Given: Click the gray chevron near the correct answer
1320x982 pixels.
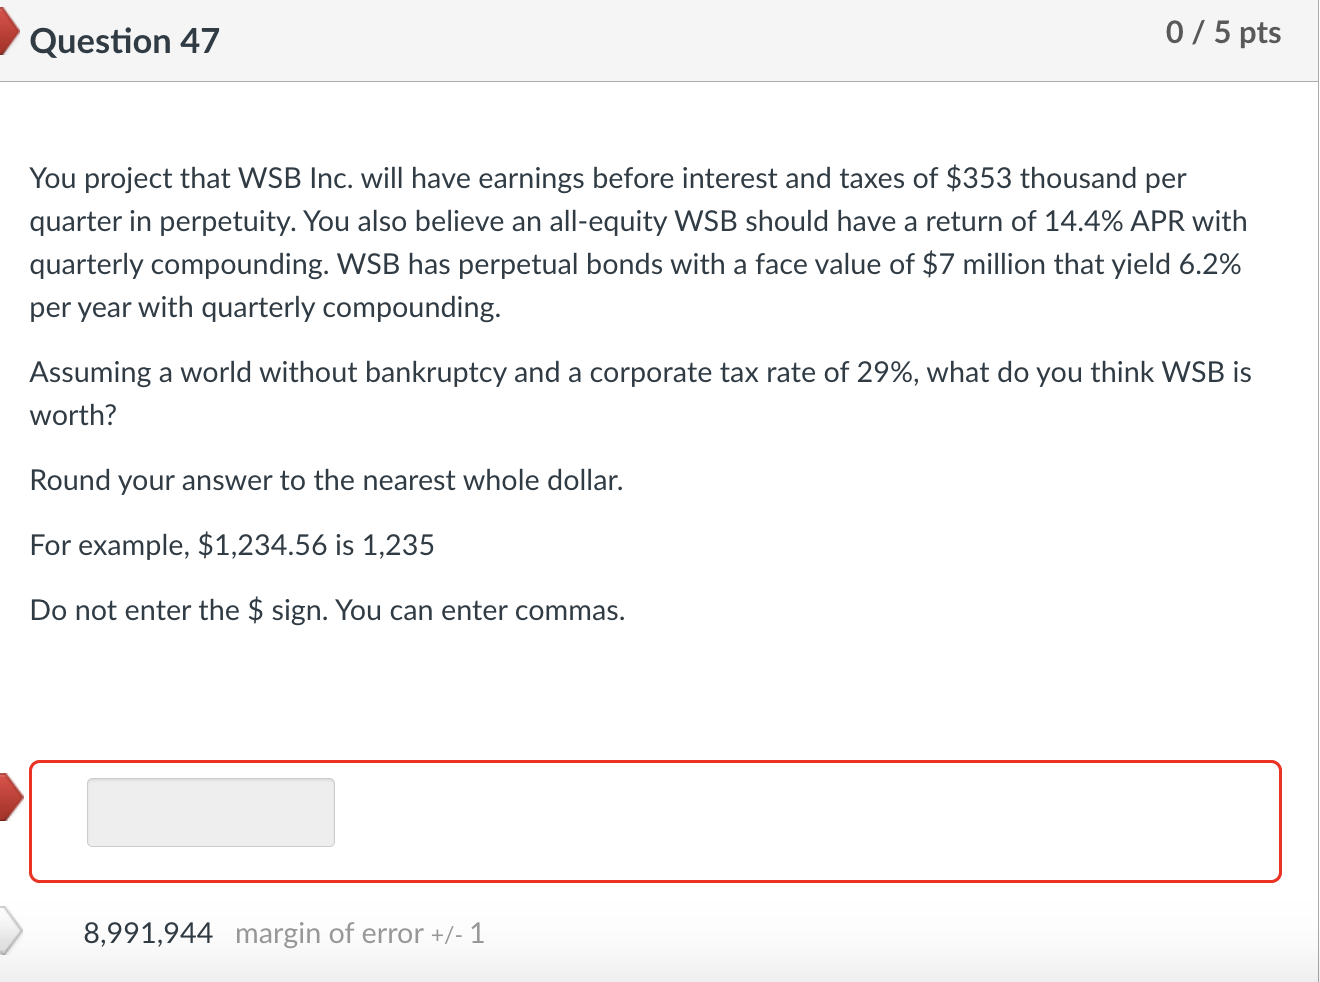Looking at the screenshot, I should pyautogui.click(x=10, y=931).
